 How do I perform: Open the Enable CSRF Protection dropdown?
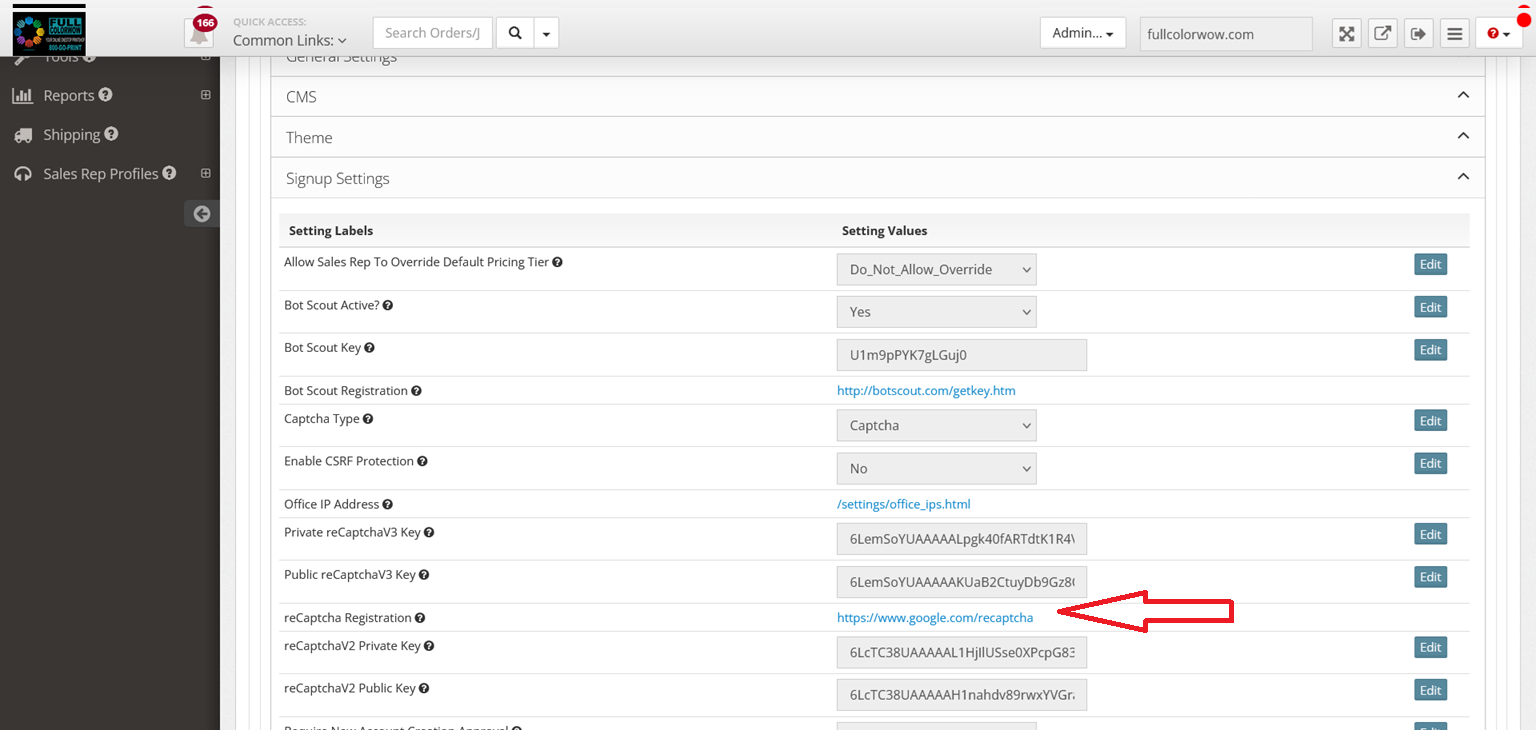click(x=936, y=469)
